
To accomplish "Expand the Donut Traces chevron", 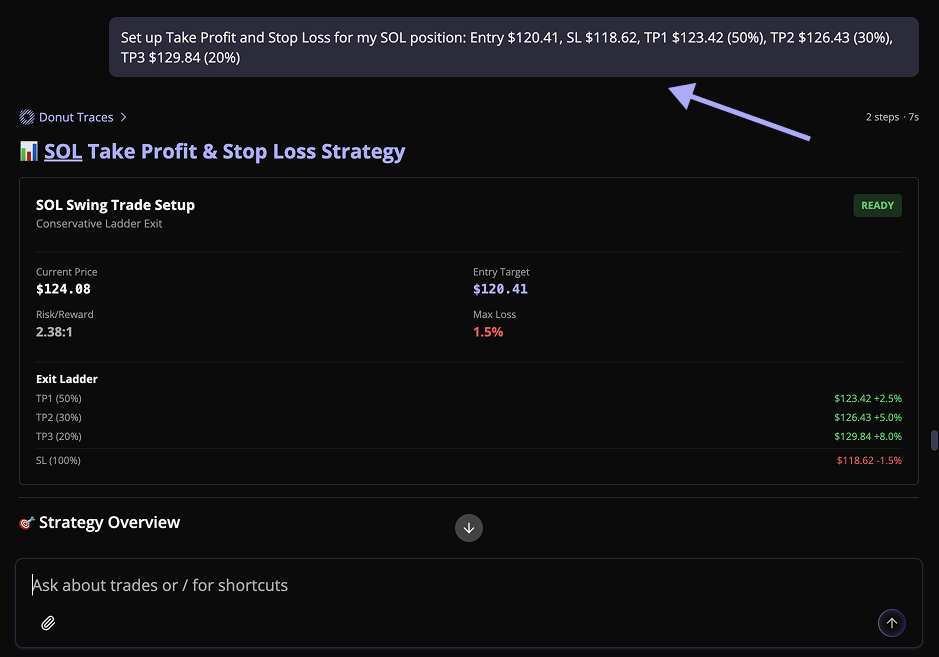I will [123, 117].
